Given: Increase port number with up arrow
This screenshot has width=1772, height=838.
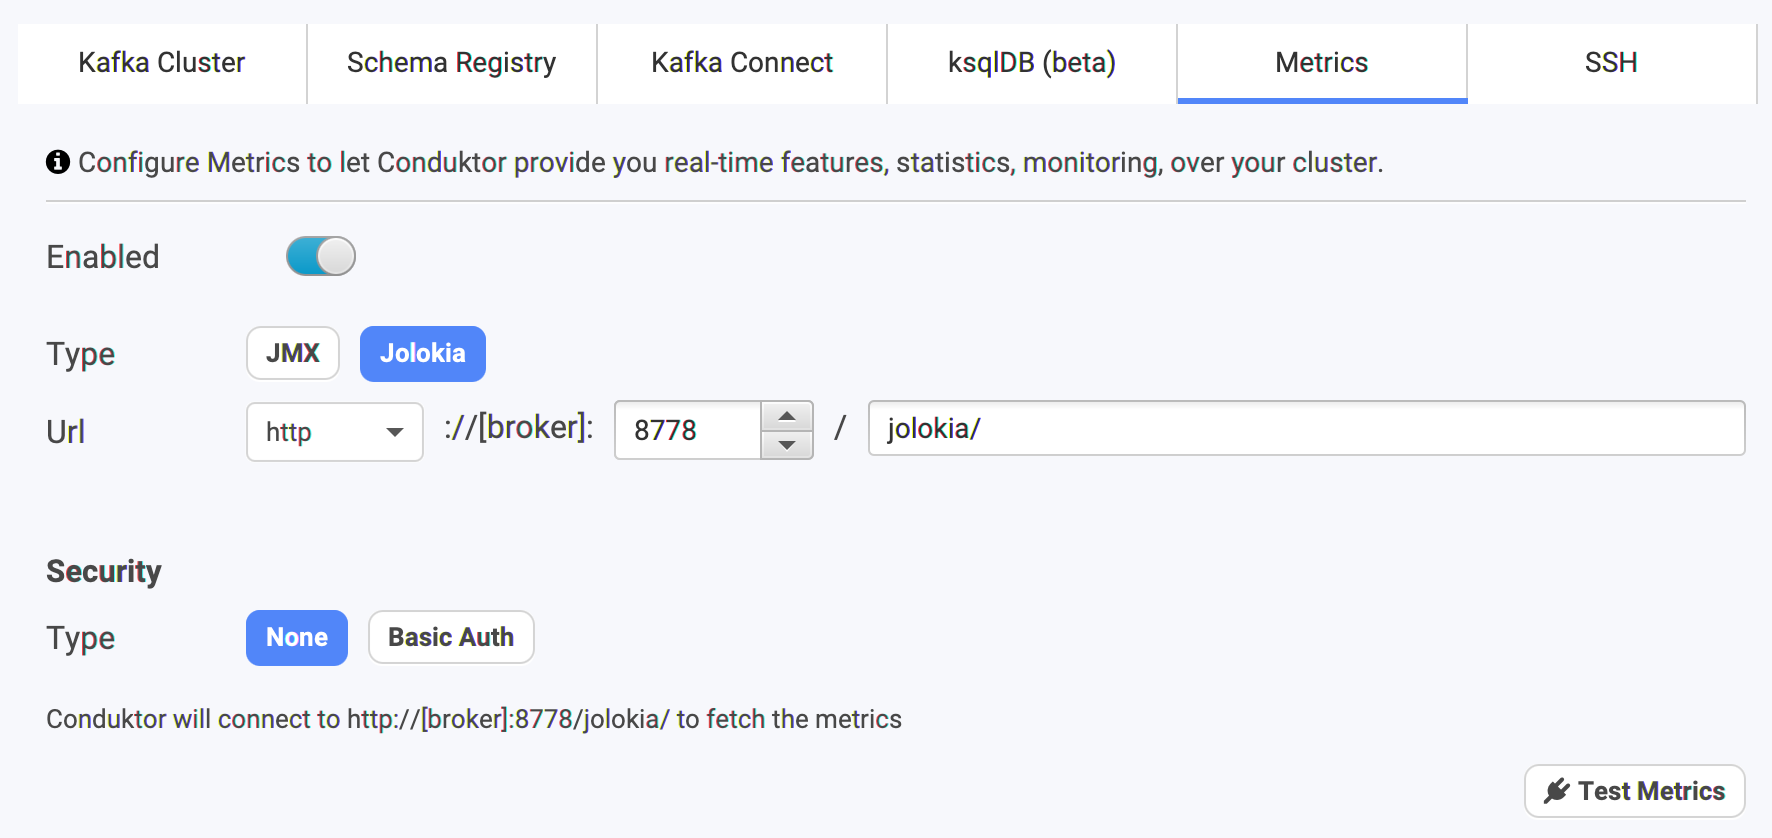Looking at the screenshot, I should point(787,416).
